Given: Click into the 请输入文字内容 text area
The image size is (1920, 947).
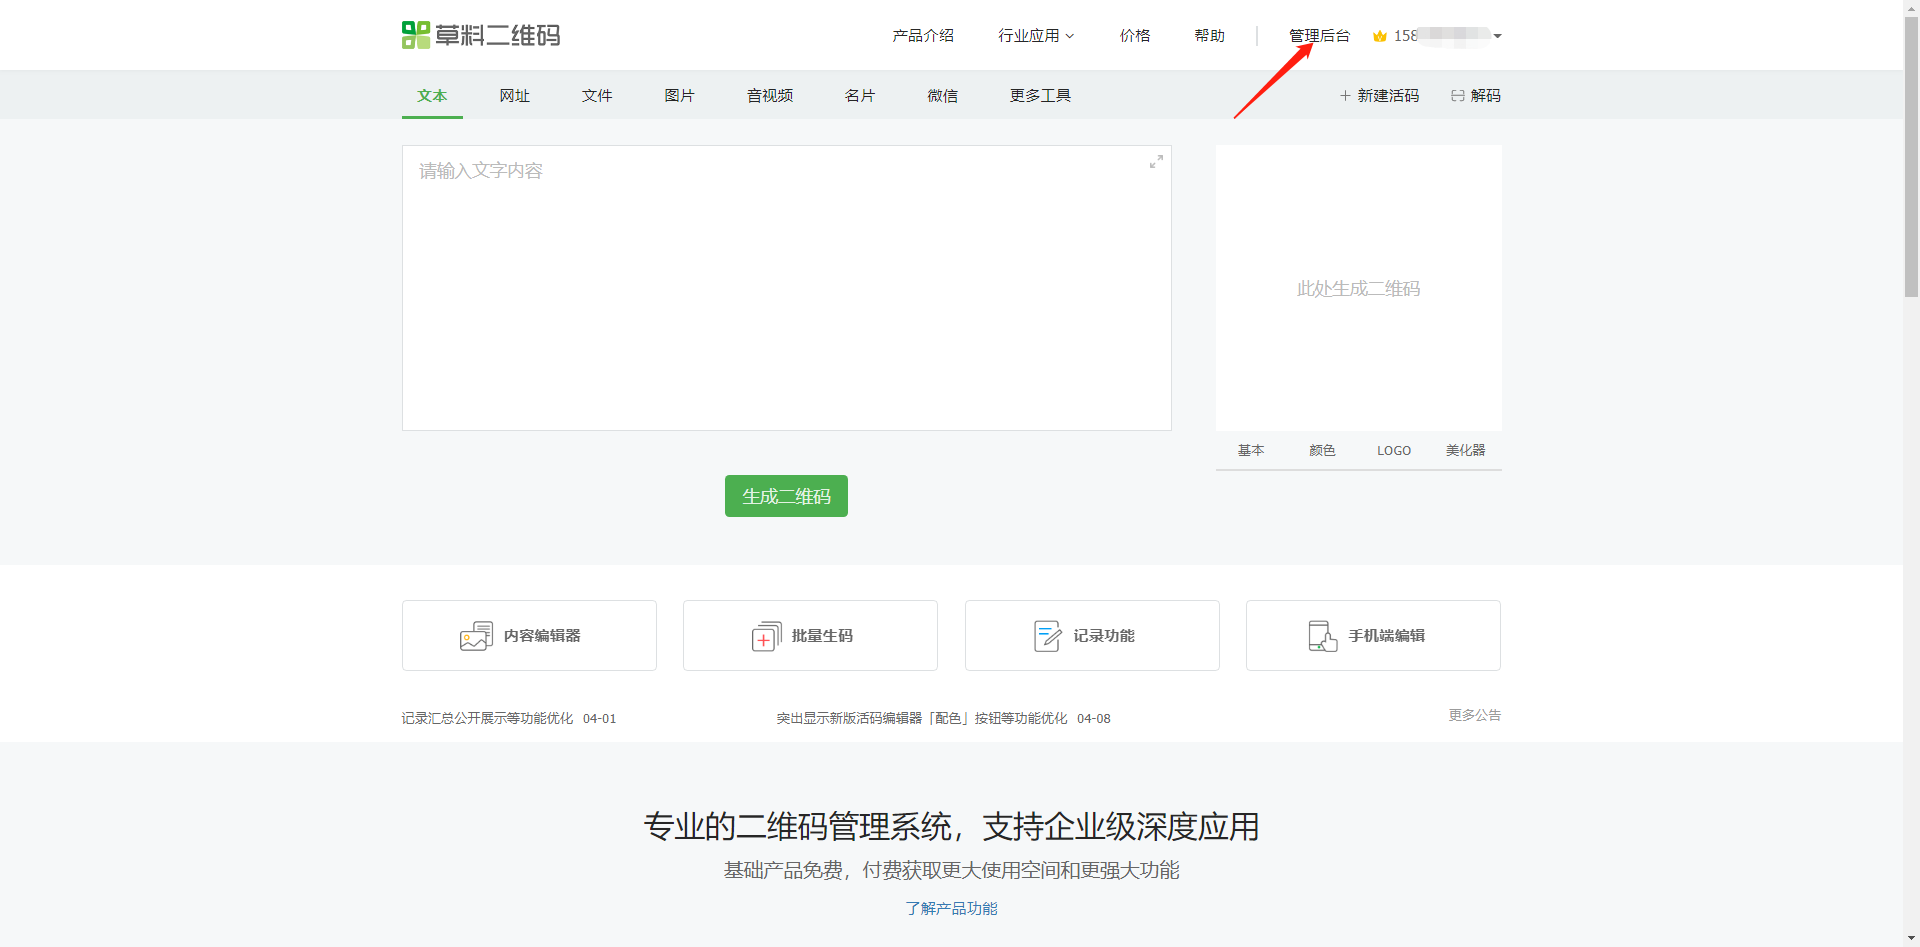Looking at the screenshot, I should coord(786,288).
